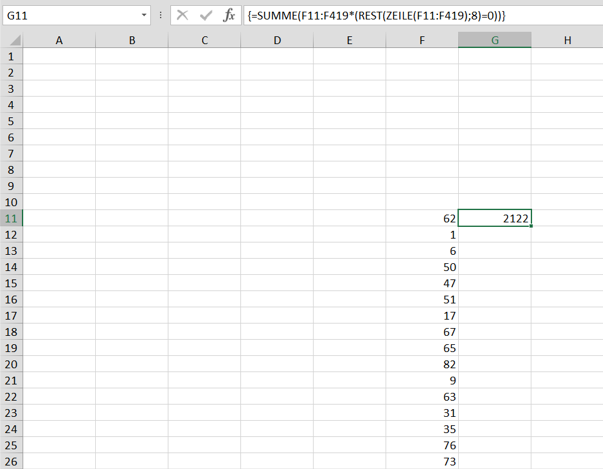Click the Enter checkmark icon in formula bar
Image resolution: width=603 pixels, height=469 pixels.
[206, 15]
